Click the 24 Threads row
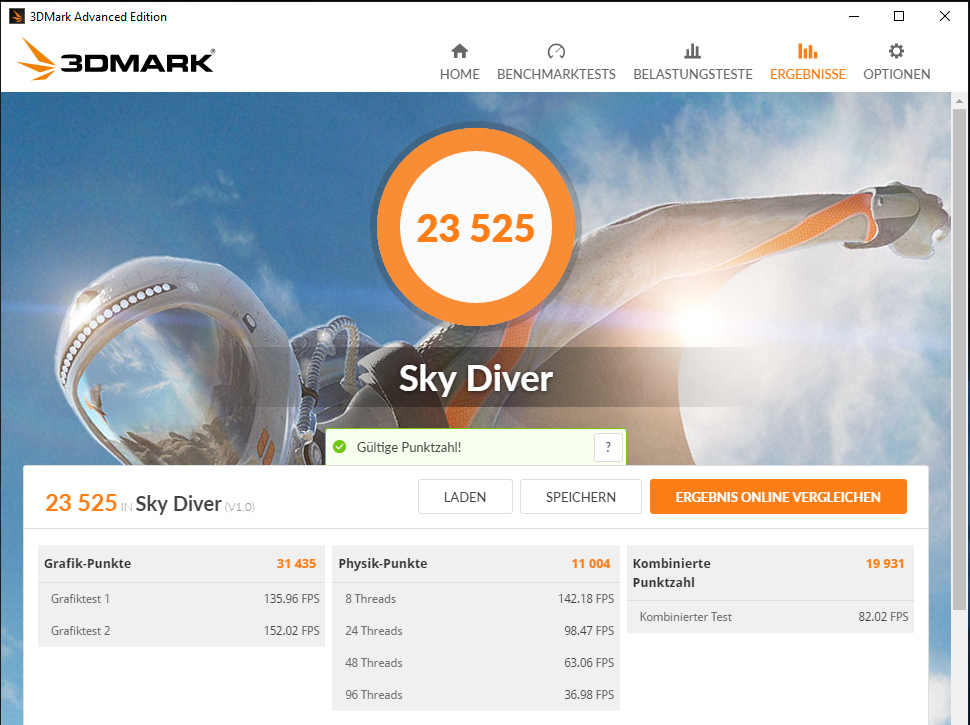The width and height of the screenshot is (970, 725). [x=476, y=631]
